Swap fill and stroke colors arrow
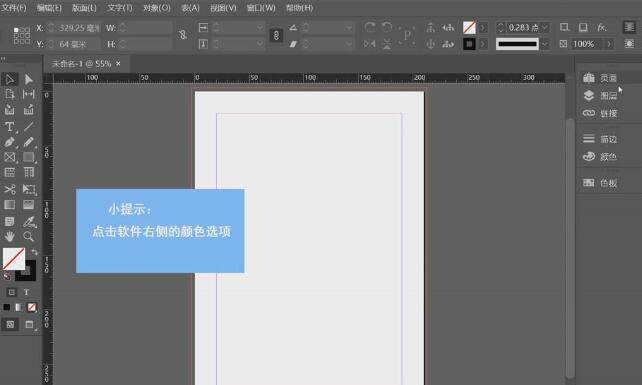642x385 pixels. tap(34, 252)
